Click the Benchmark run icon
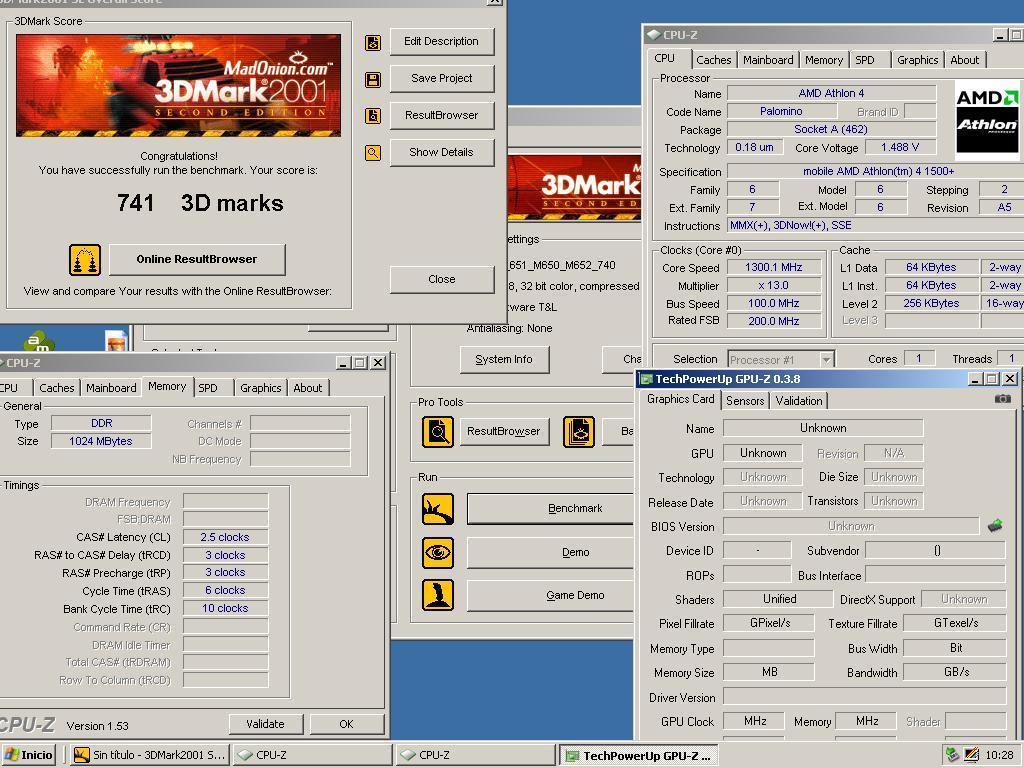 (438, 509)
